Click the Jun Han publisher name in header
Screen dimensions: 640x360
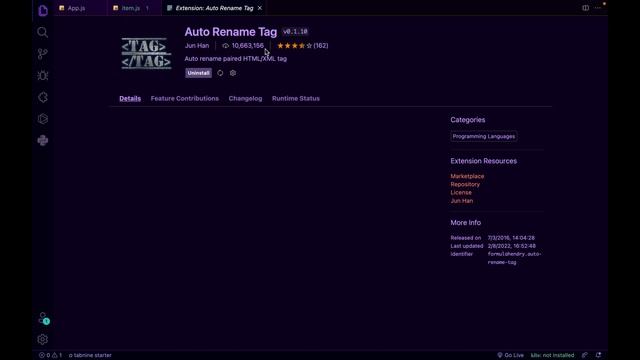coord(197,46)
